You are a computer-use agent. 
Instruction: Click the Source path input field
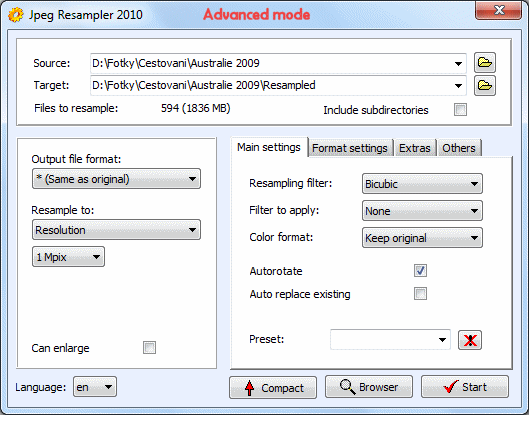pyautogui.click(x=278, y=63)
